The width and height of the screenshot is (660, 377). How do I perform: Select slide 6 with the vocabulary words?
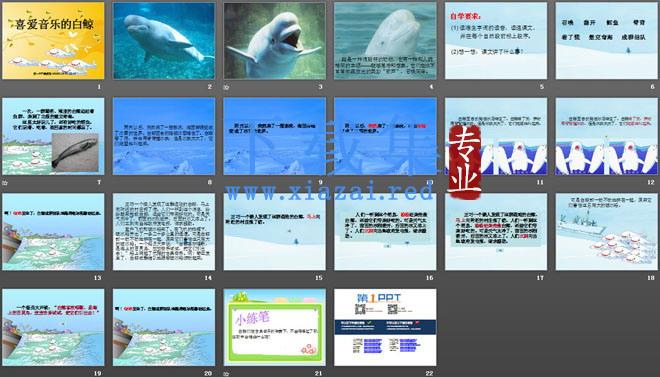click(607, 41)
